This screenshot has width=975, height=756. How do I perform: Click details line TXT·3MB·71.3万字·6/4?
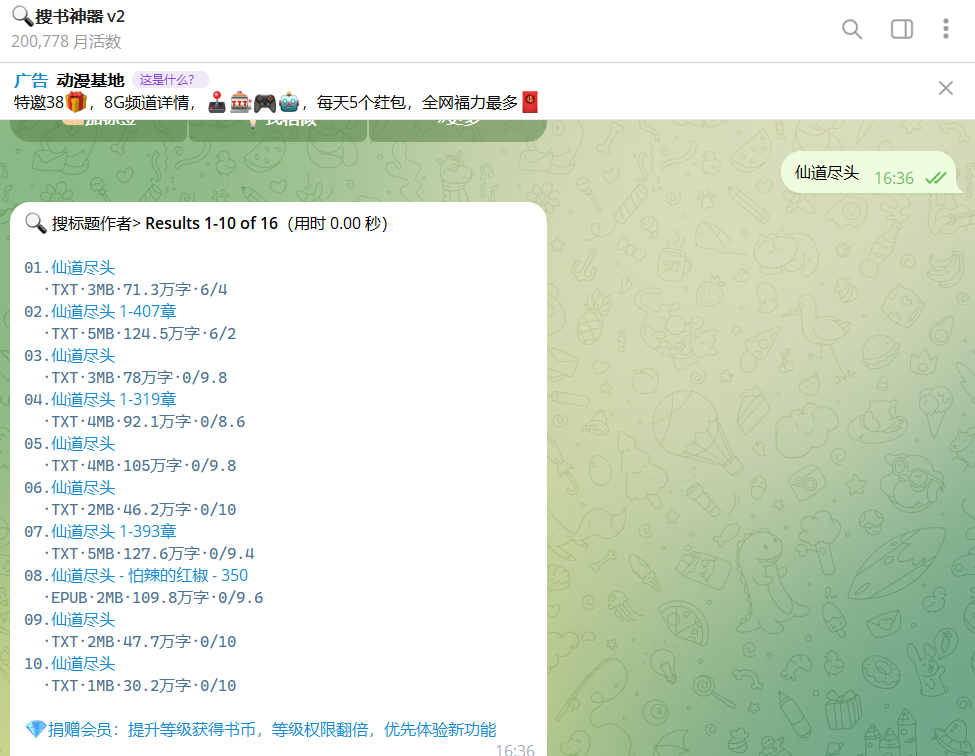[x=136, y=290]
